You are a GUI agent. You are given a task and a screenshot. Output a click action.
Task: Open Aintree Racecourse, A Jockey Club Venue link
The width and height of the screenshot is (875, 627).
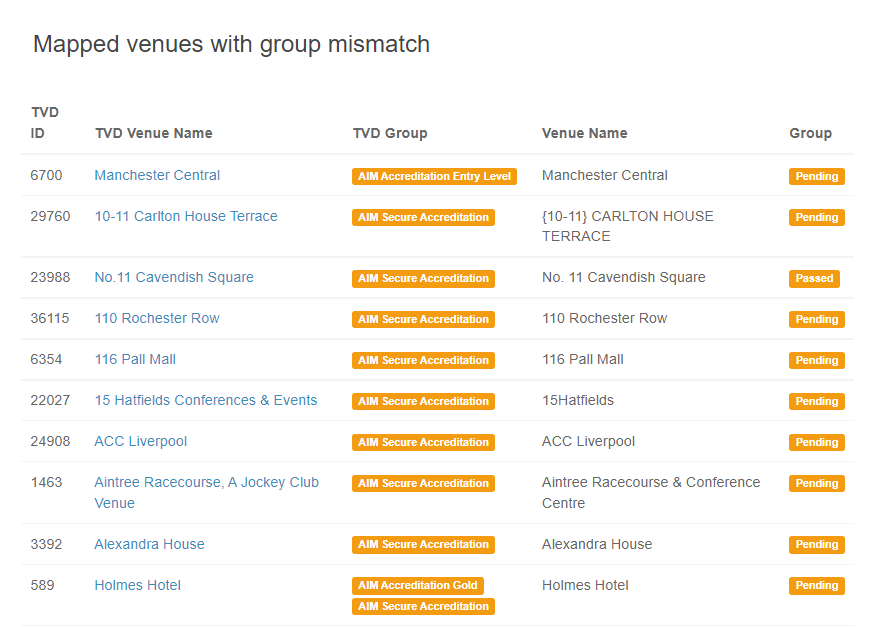pyautogui.click(x=206, y=493)
